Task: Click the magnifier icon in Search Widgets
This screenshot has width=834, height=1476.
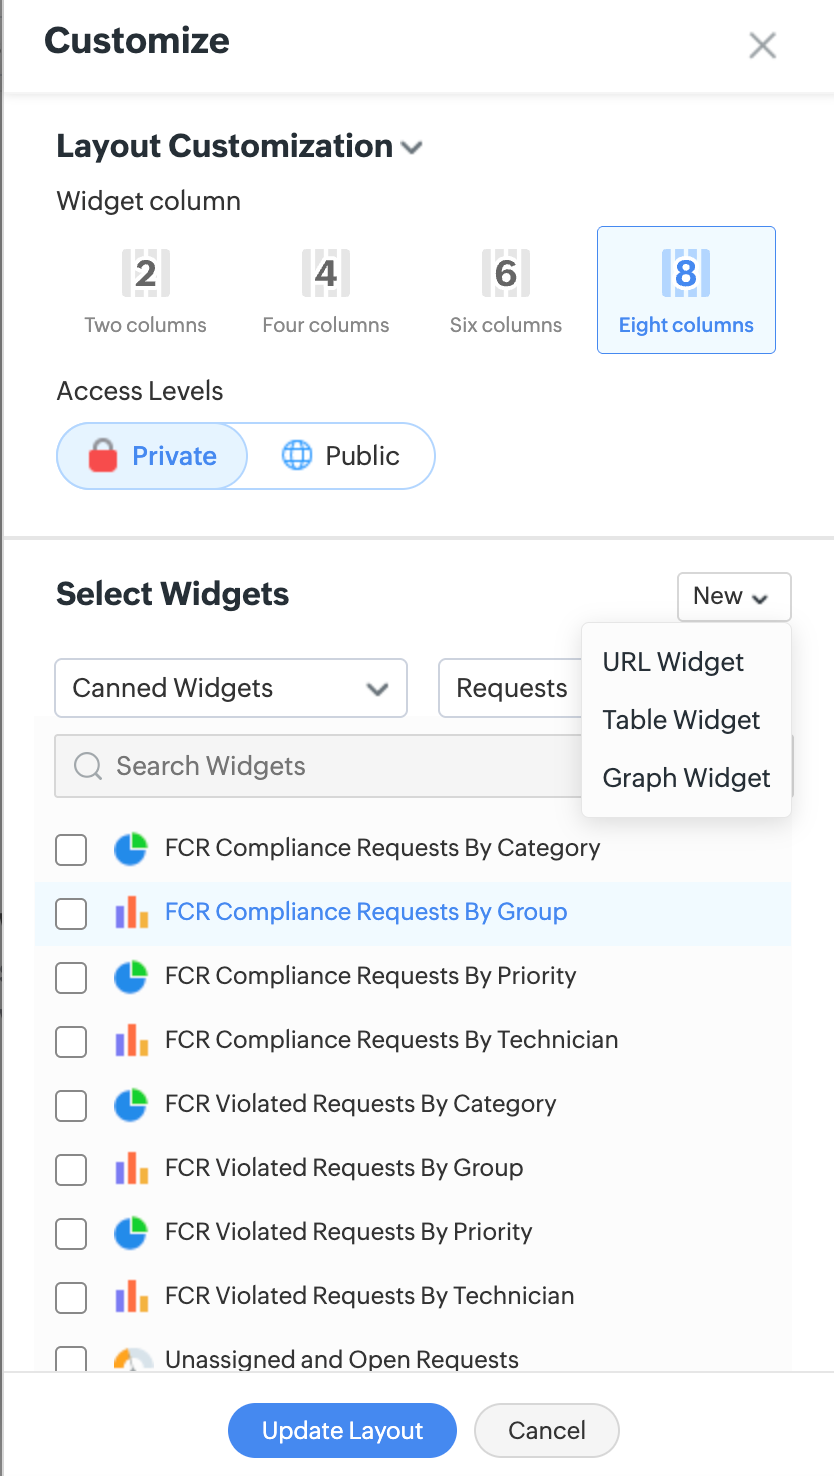Action: 88,767
